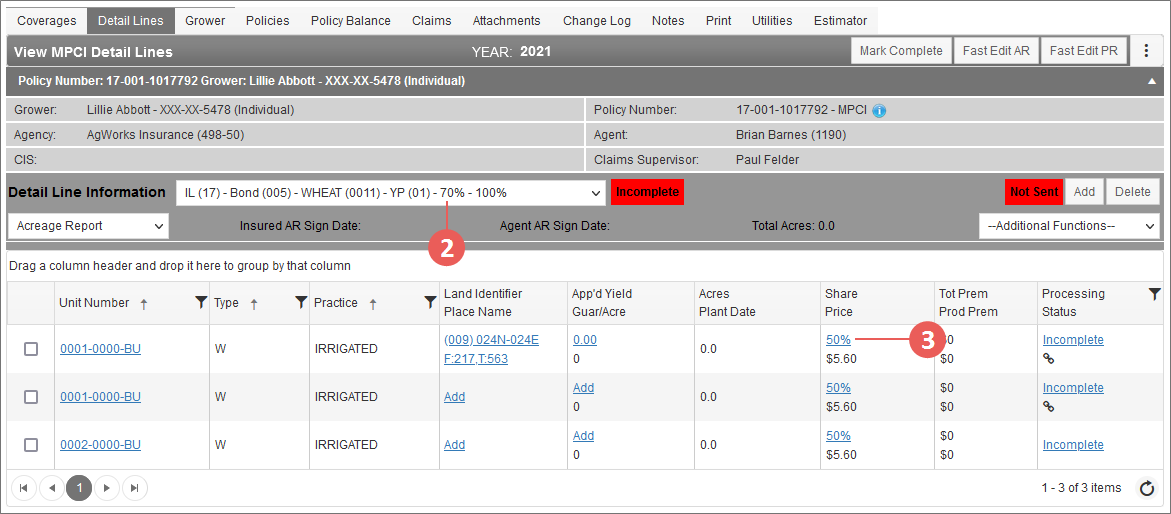
Task: Click the Delete detail line button
Action: (1132, 192)
